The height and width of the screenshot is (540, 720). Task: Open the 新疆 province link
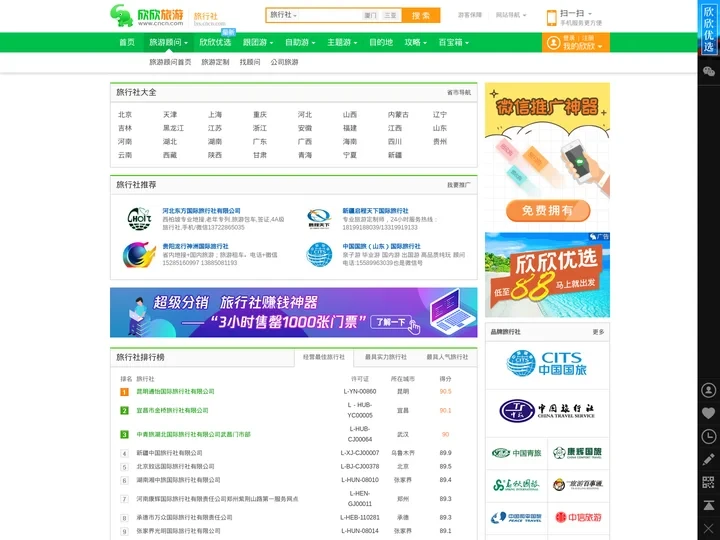[x=395, y=155]
